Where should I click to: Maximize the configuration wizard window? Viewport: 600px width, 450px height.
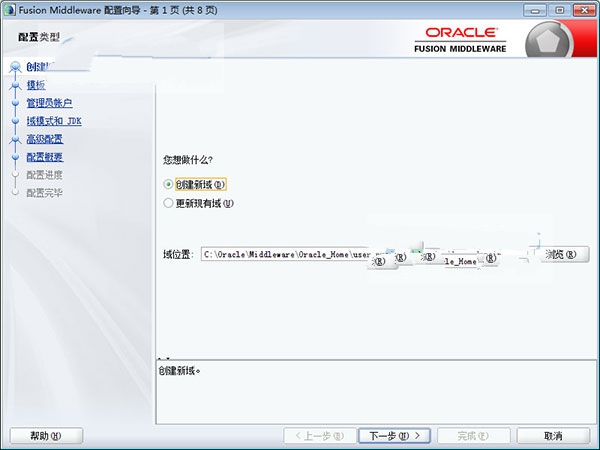point(559,10)
